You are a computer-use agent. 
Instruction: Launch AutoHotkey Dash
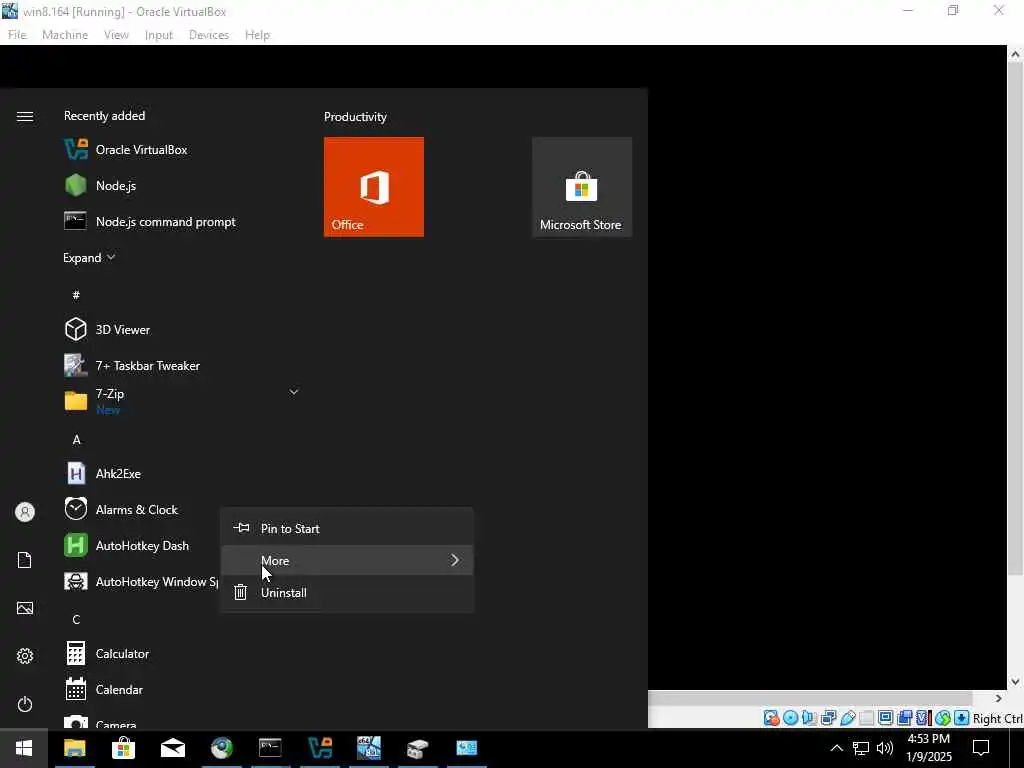(127, 545)
